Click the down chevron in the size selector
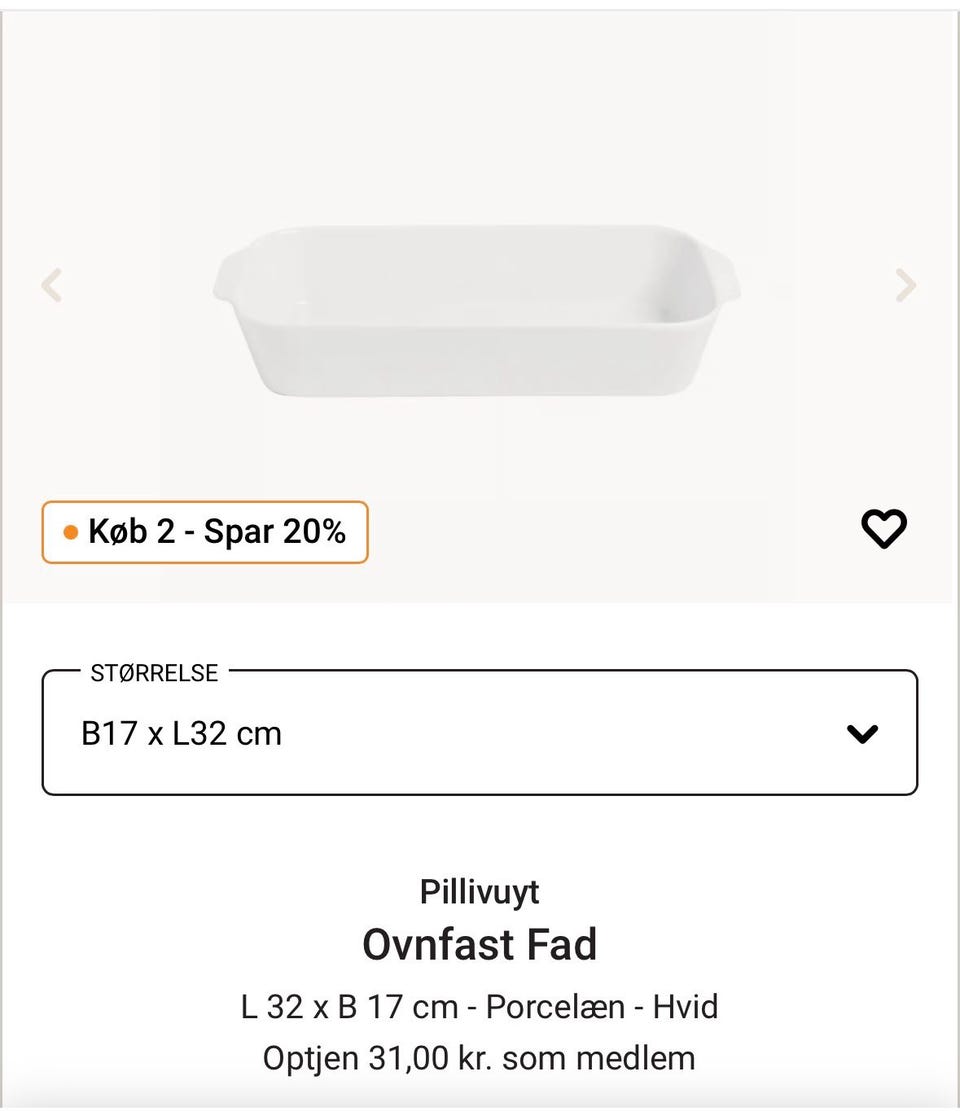Image resolution: width=960 pixels, height=1111 pixels. 862,734
